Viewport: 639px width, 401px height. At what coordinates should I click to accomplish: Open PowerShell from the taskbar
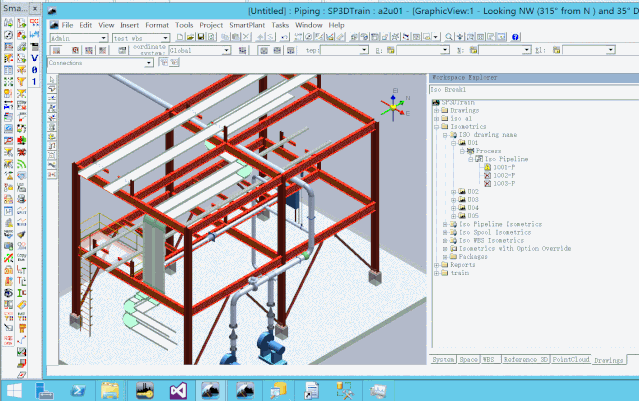(x=77, y=391)
